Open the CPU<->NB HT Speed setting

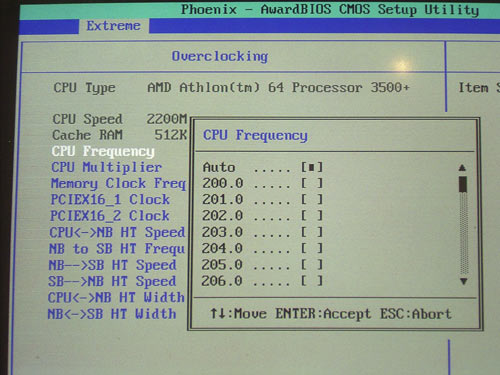117,232
